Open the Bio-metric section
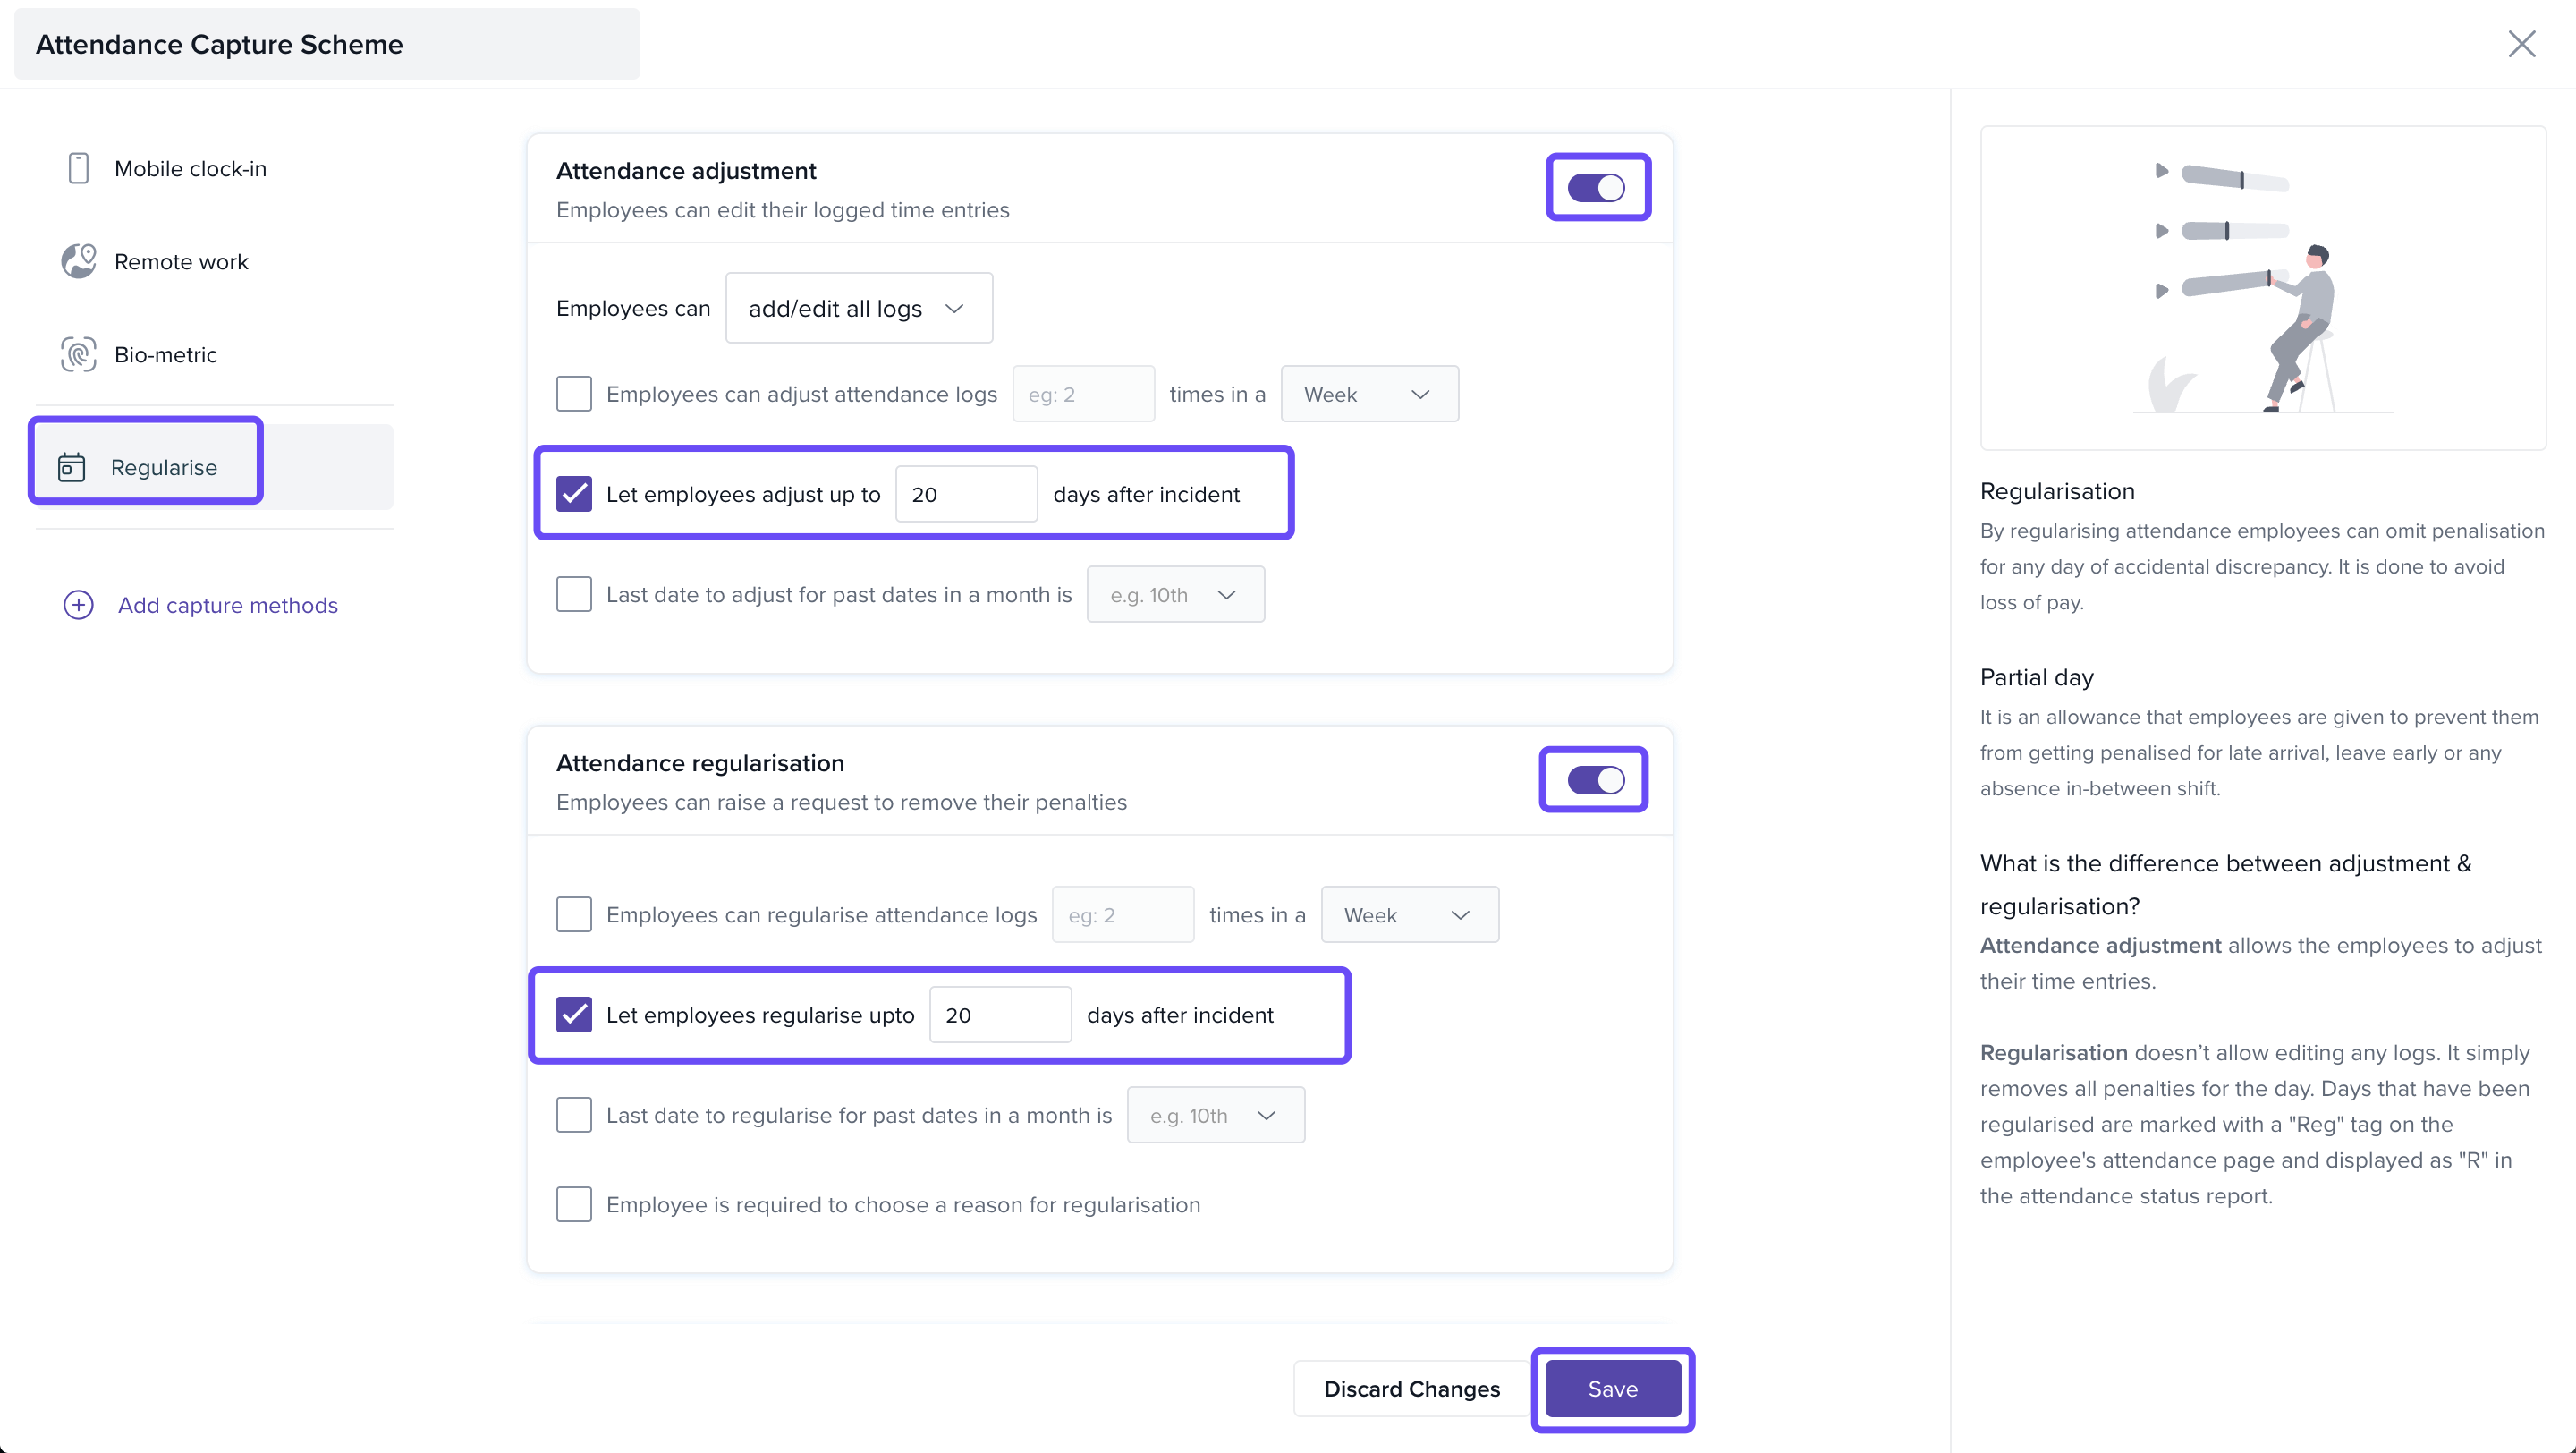Viewport: 2576px width, 1453px height. pyautogui.click(x=166, y=354)
